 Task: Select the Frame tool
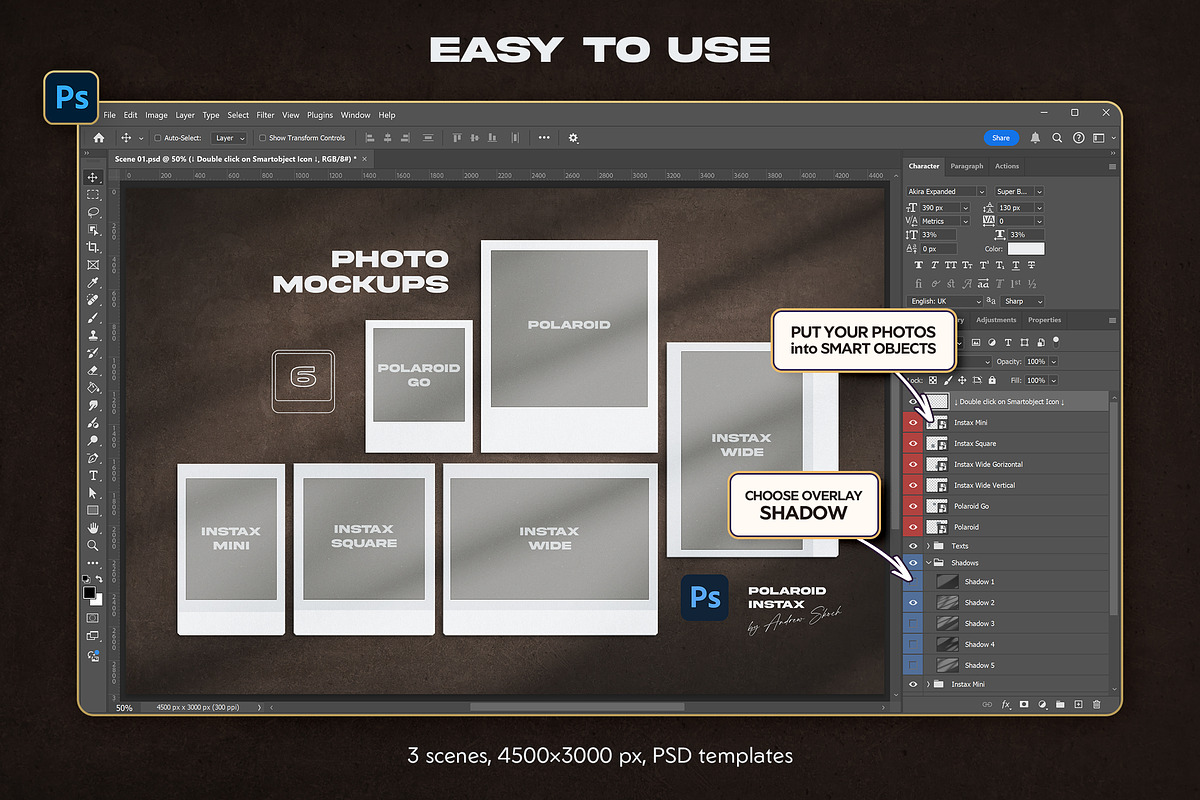(93, 264)
